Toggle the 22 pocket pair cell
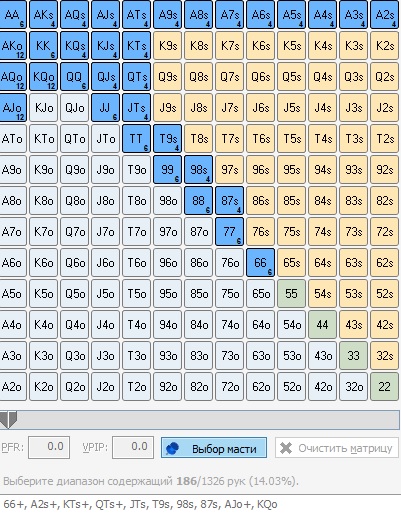The height and width of the screenshot is (519, 401). point(384,387)
